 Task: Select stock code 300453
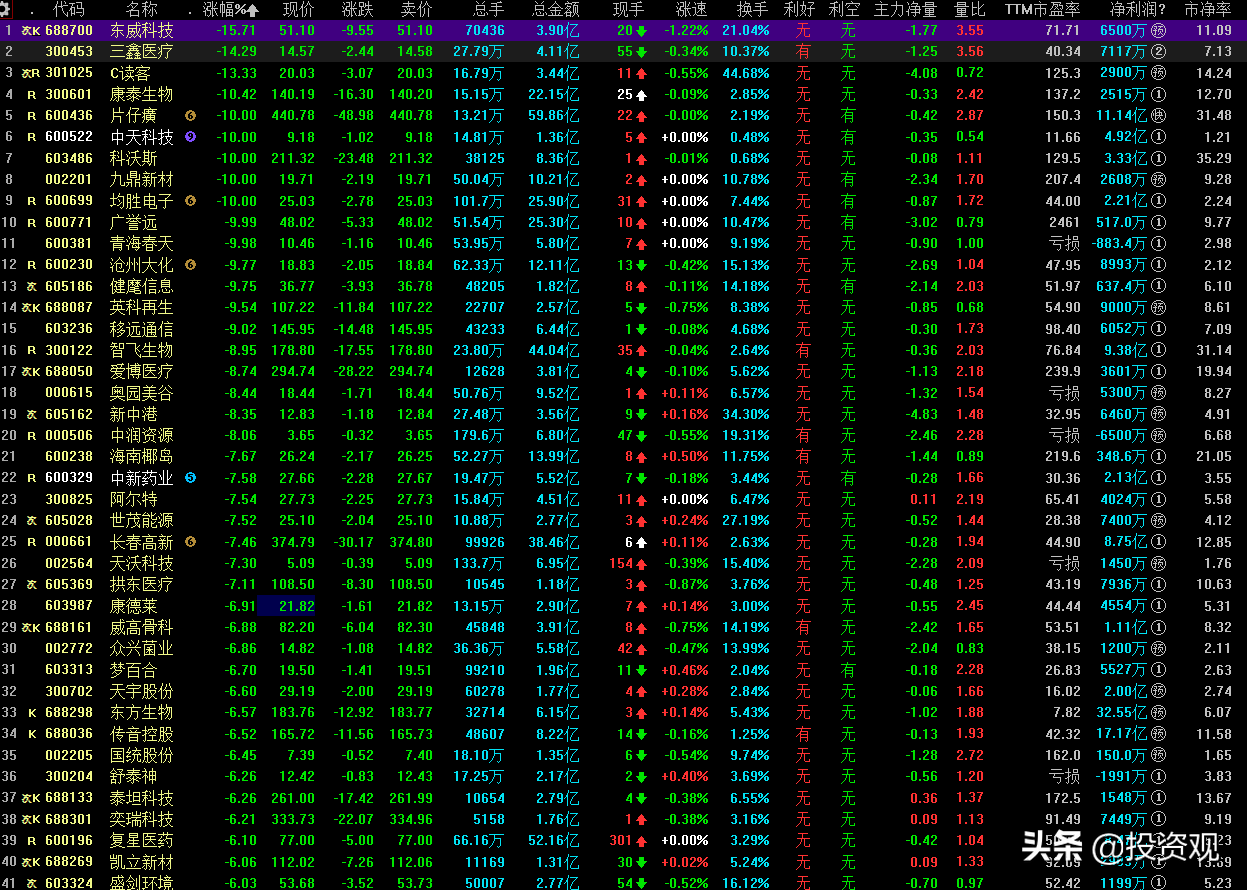[69, 51]
